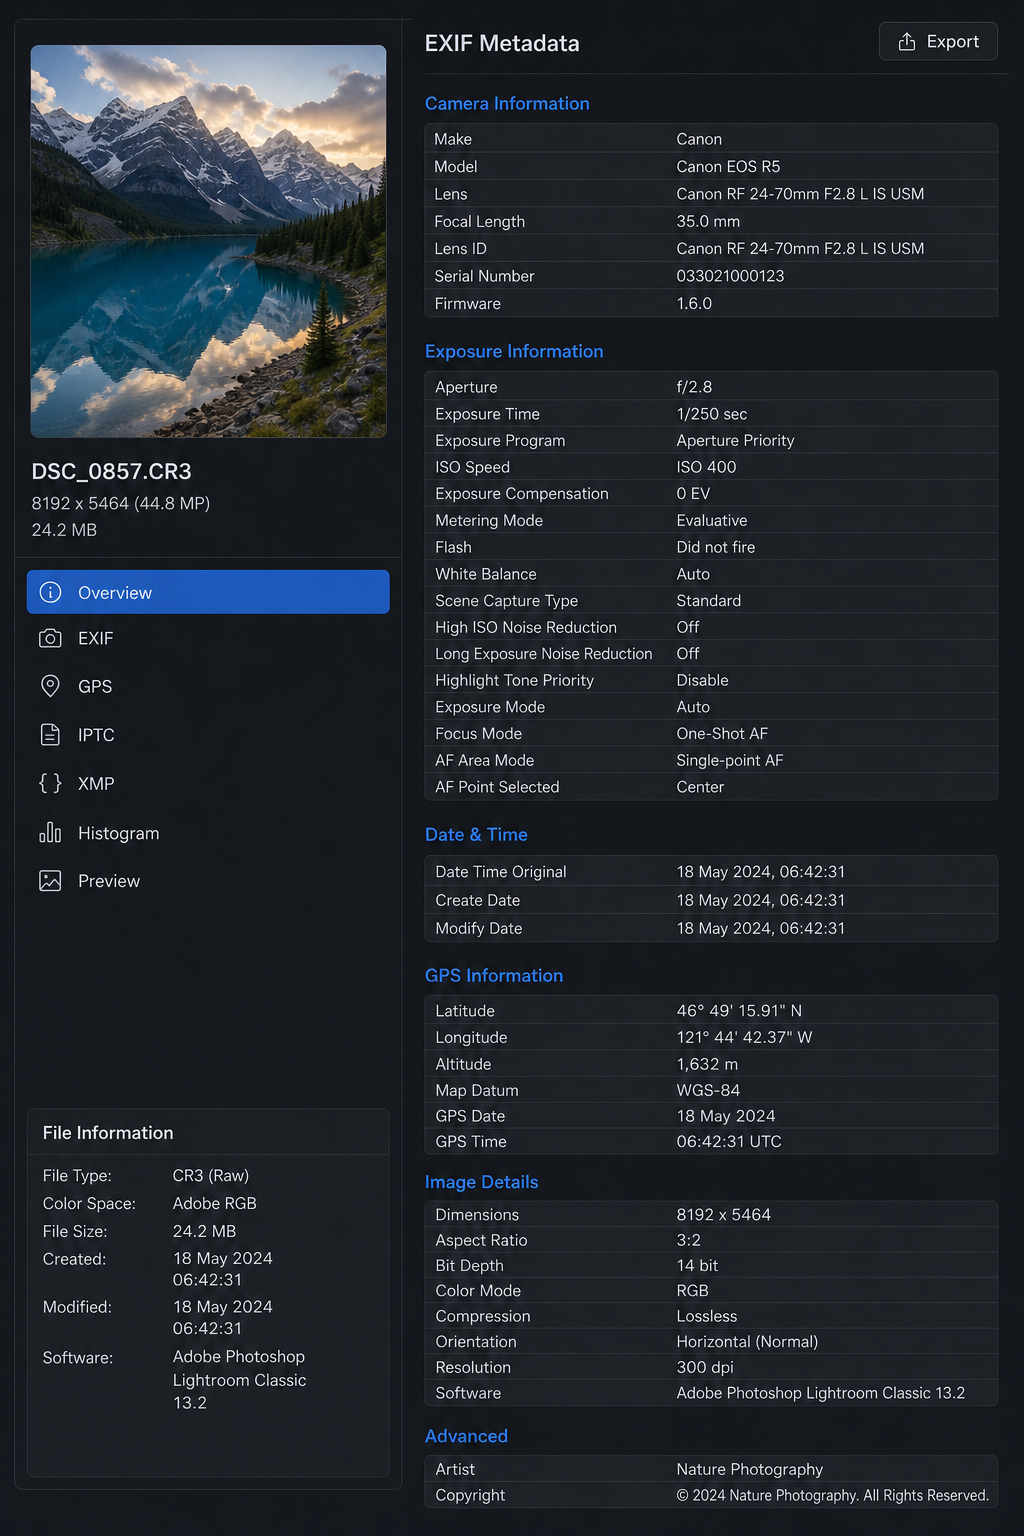Click Scene Capture Type value Standard
Screen dimensions: 1024x1536
708,600
